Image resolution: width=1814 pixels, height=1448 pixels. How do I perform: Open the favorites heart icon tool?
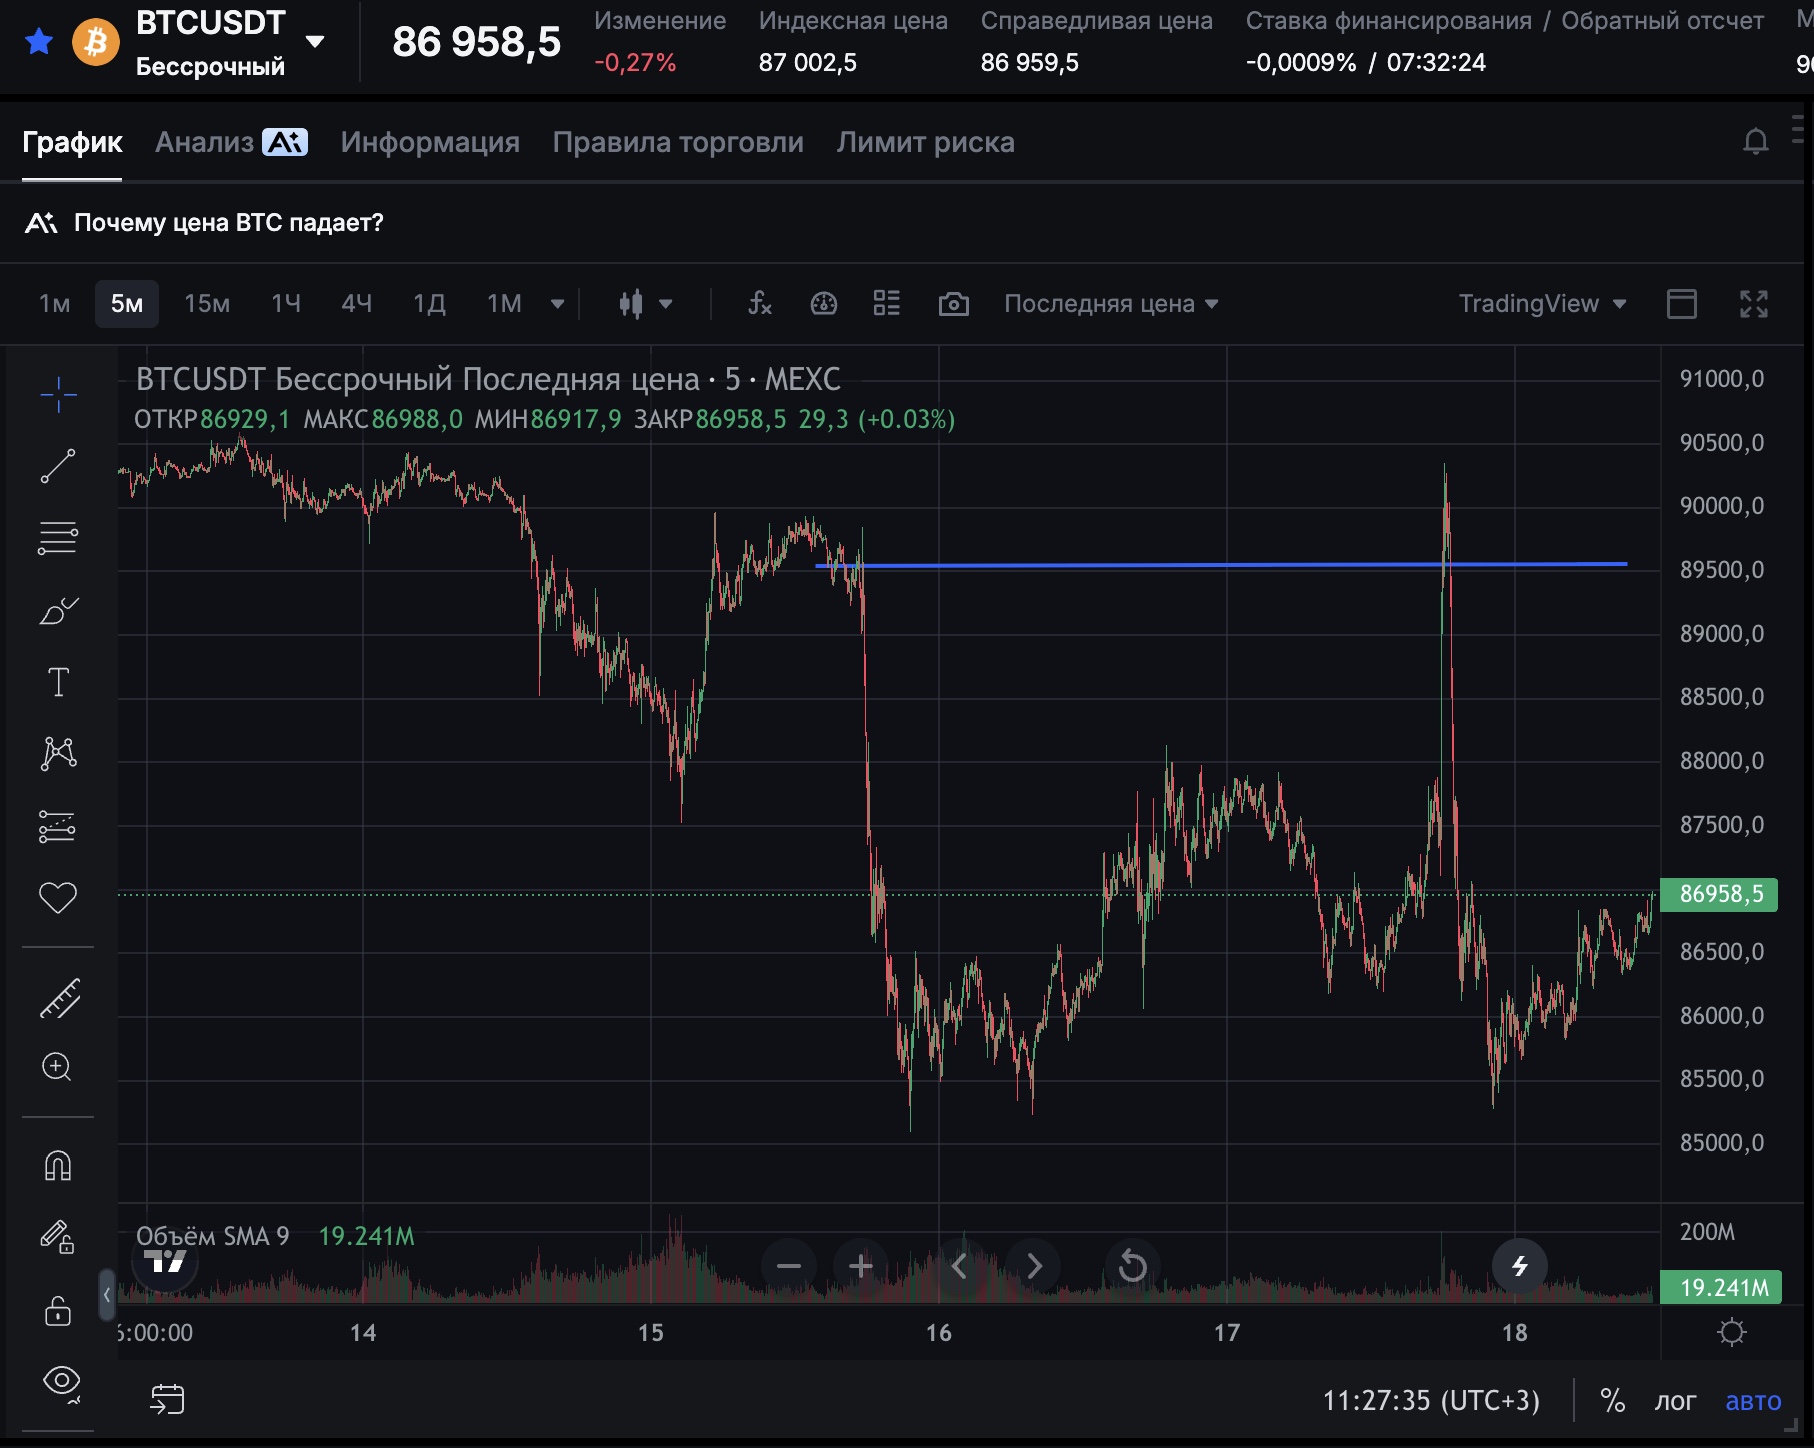tap(58, 898)
